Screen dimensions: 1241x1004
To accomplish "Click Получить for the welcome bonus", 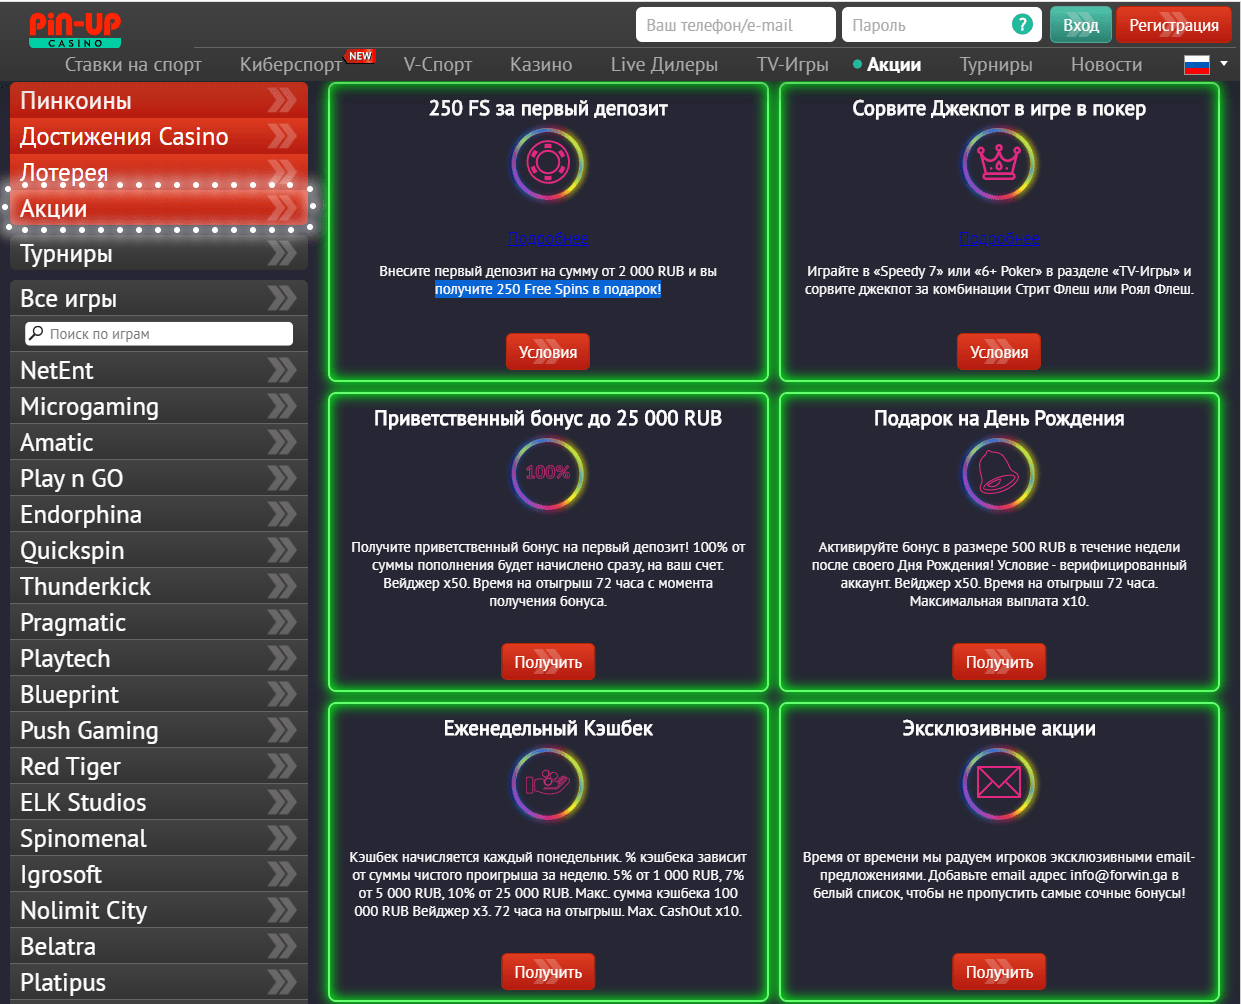I will 548,662.
